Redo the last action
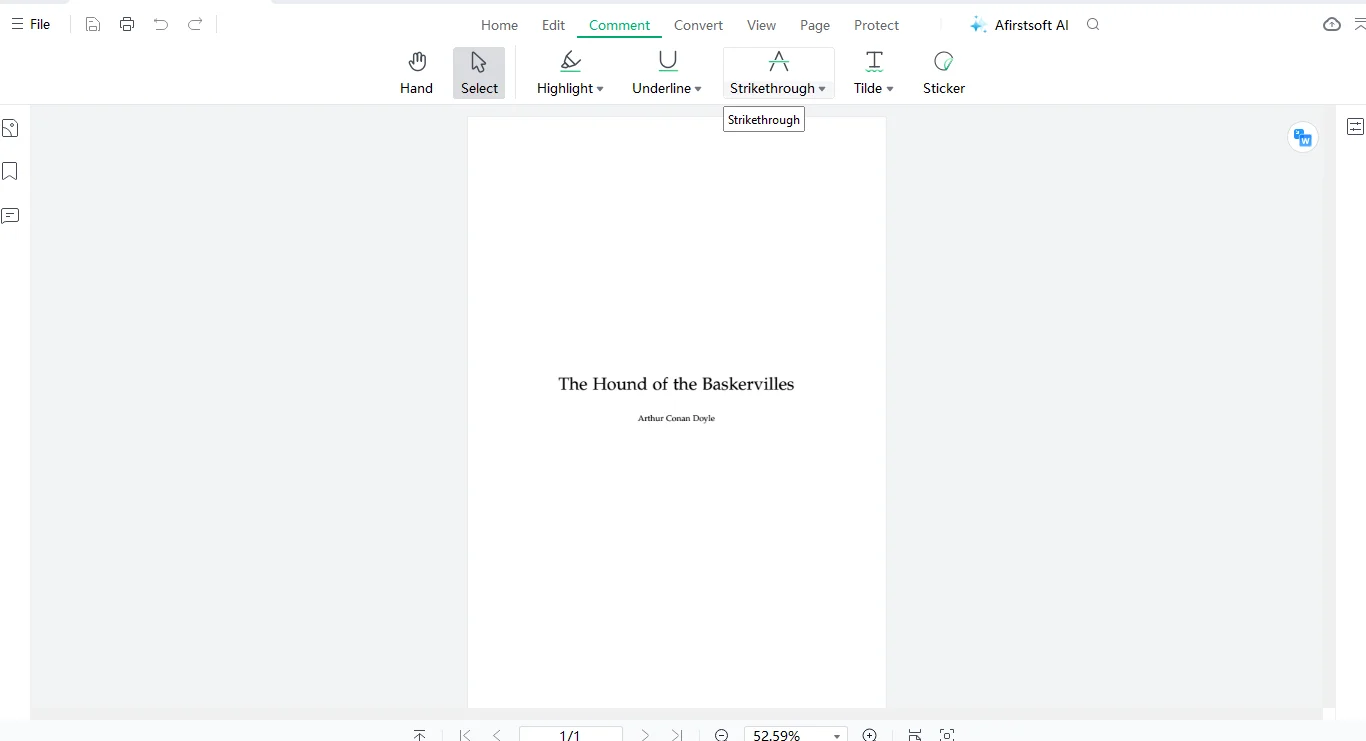The width and height of the screenshot is (1366, 741). click(195, 24)
